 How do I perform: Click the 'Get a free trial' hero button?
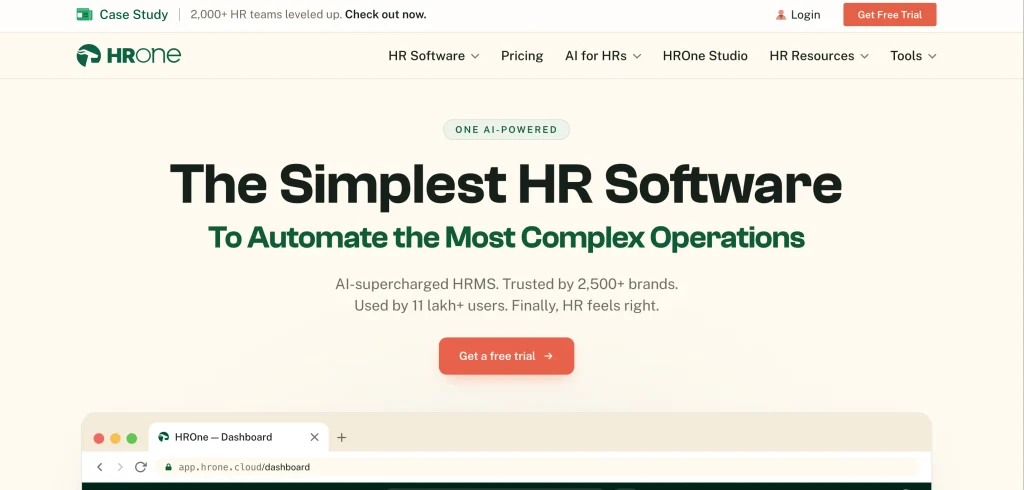[x=506, y=356]
